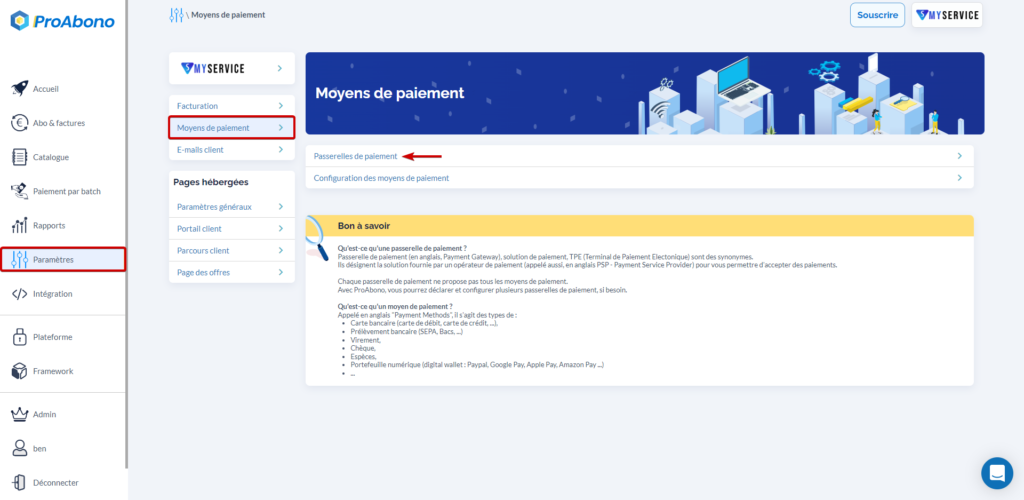The width and height of the screenshot is (1024, 500).
Task: Open Portail client link
Action: [199, 228]
